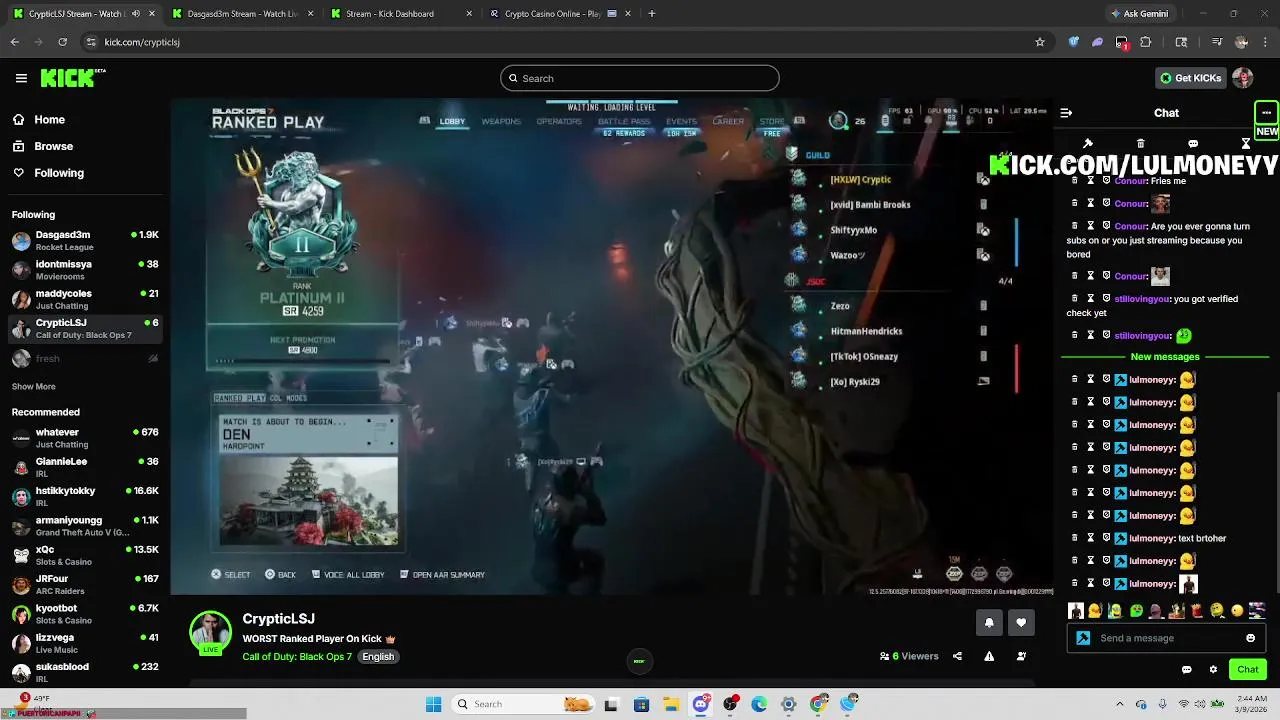
Task: Open CrypticLSJ streamer avatar
Action: click(x=211, y=632)
